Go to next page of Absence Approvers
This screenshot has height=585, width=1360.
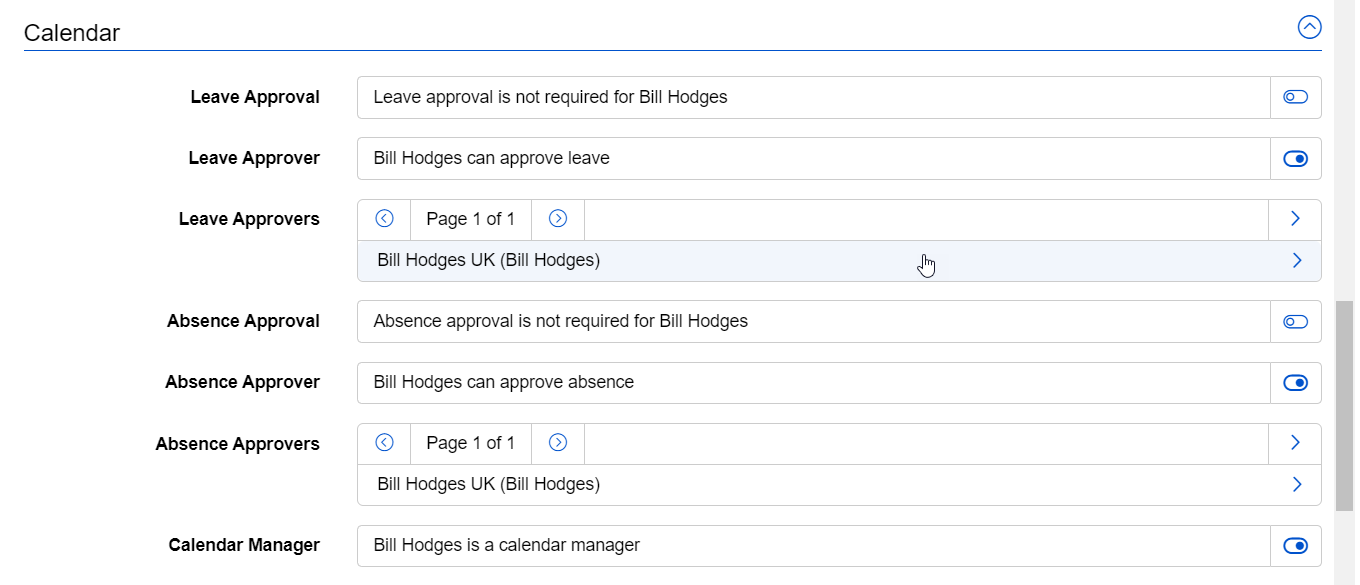click(558, 443)
